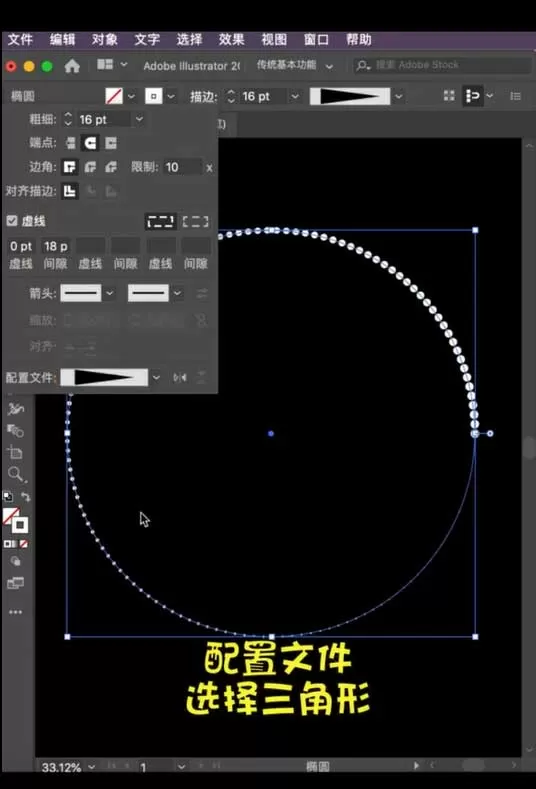Open the 对象 menu
Image resolution: width=536 pixels, height=789 pixels.
pos(105,39)
